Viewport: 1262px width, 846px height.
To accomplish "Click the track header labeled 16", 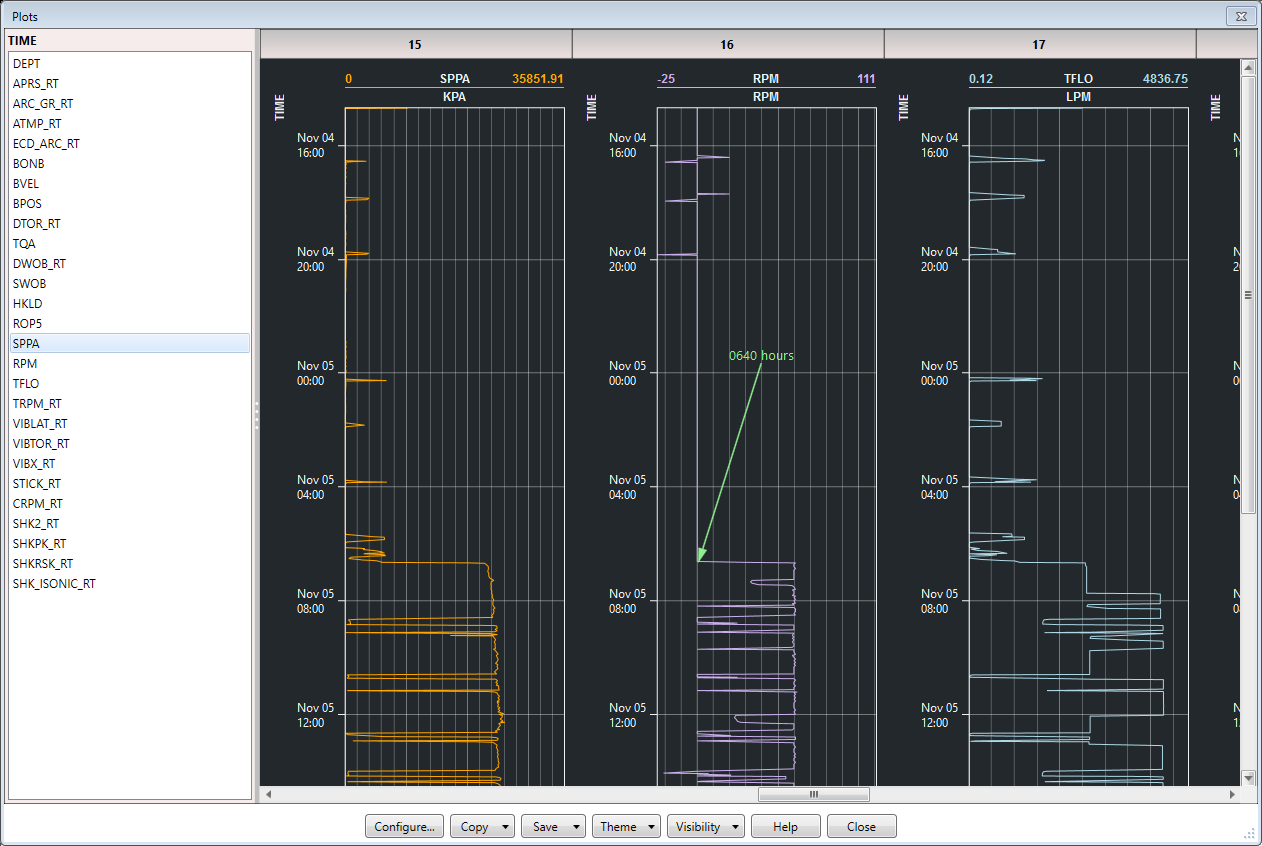I will pos(727,44).
